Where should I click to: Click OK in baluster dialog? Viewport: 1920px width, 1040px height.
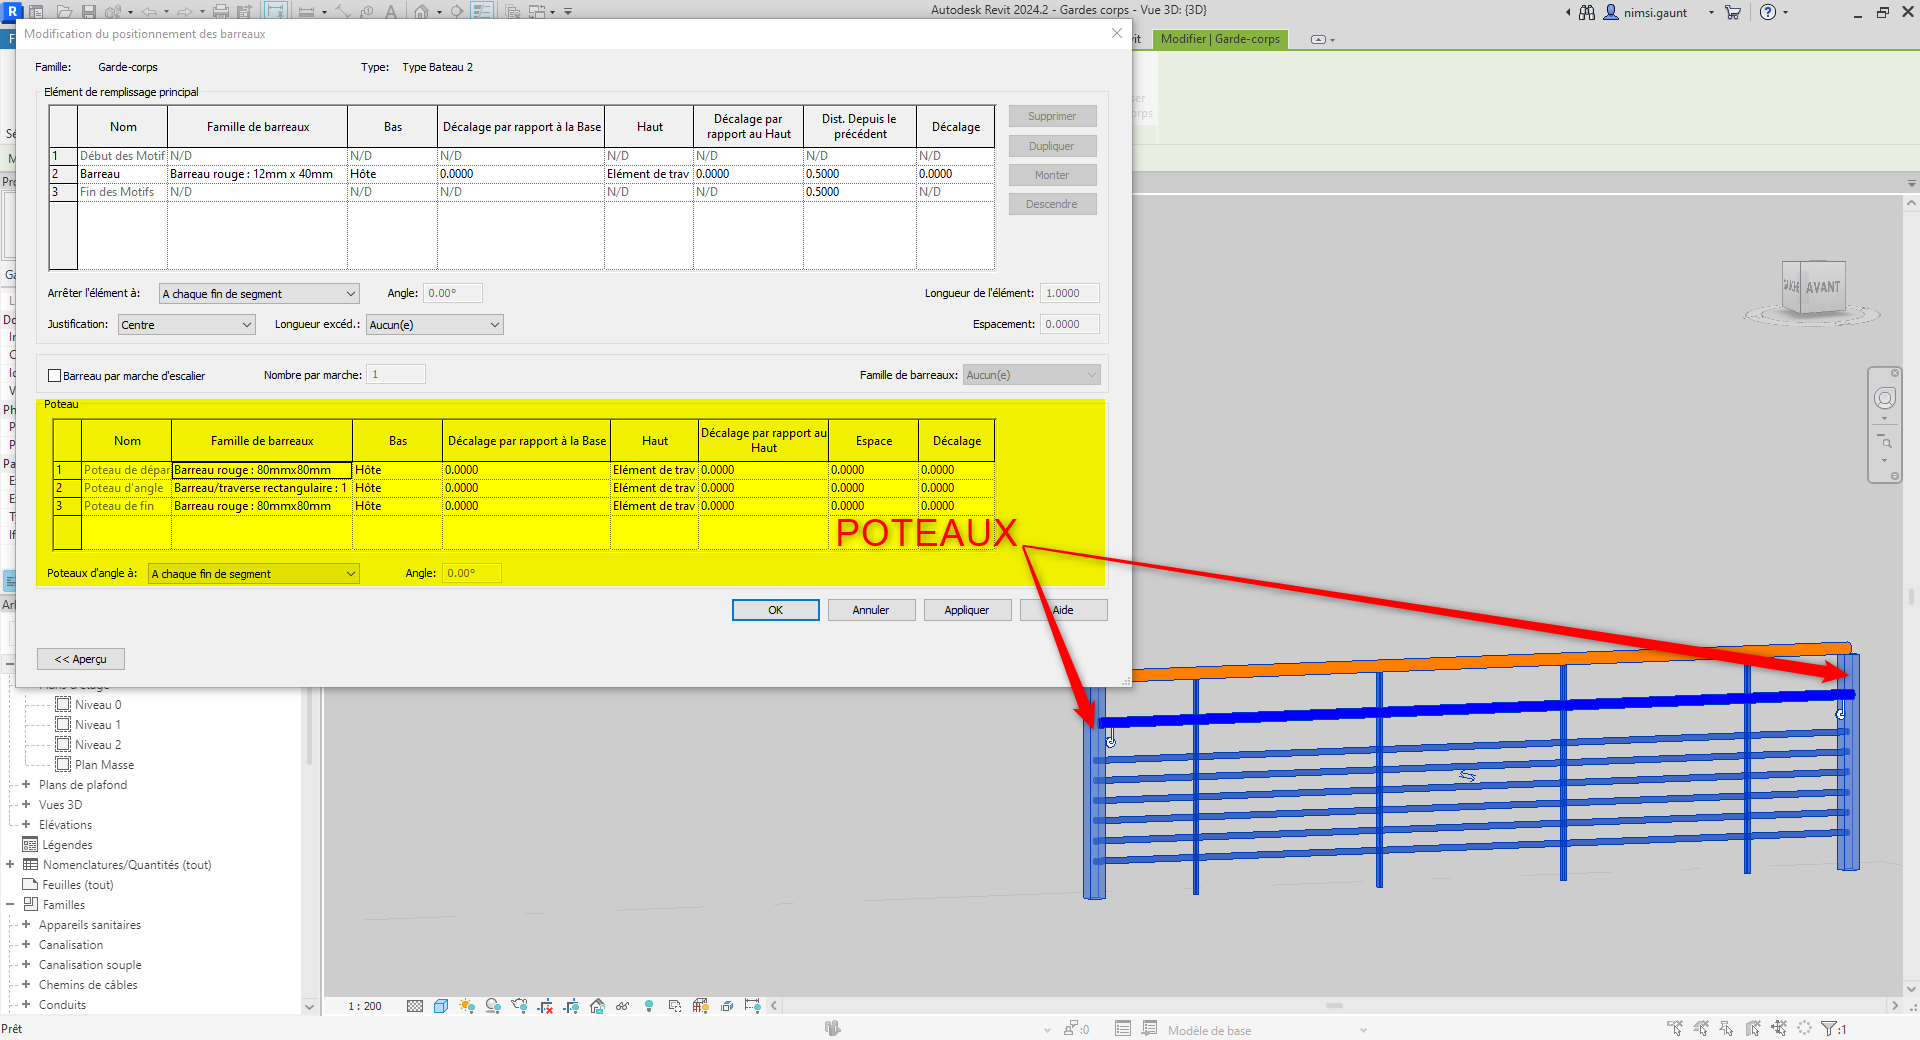pos(776,610)
